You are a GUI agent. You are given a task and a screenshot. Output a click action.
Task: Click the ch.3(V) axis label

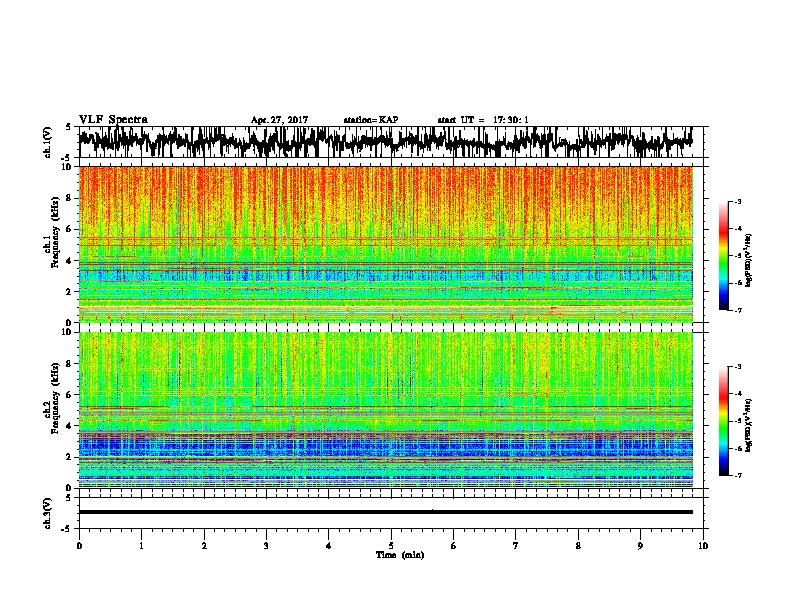48,513
